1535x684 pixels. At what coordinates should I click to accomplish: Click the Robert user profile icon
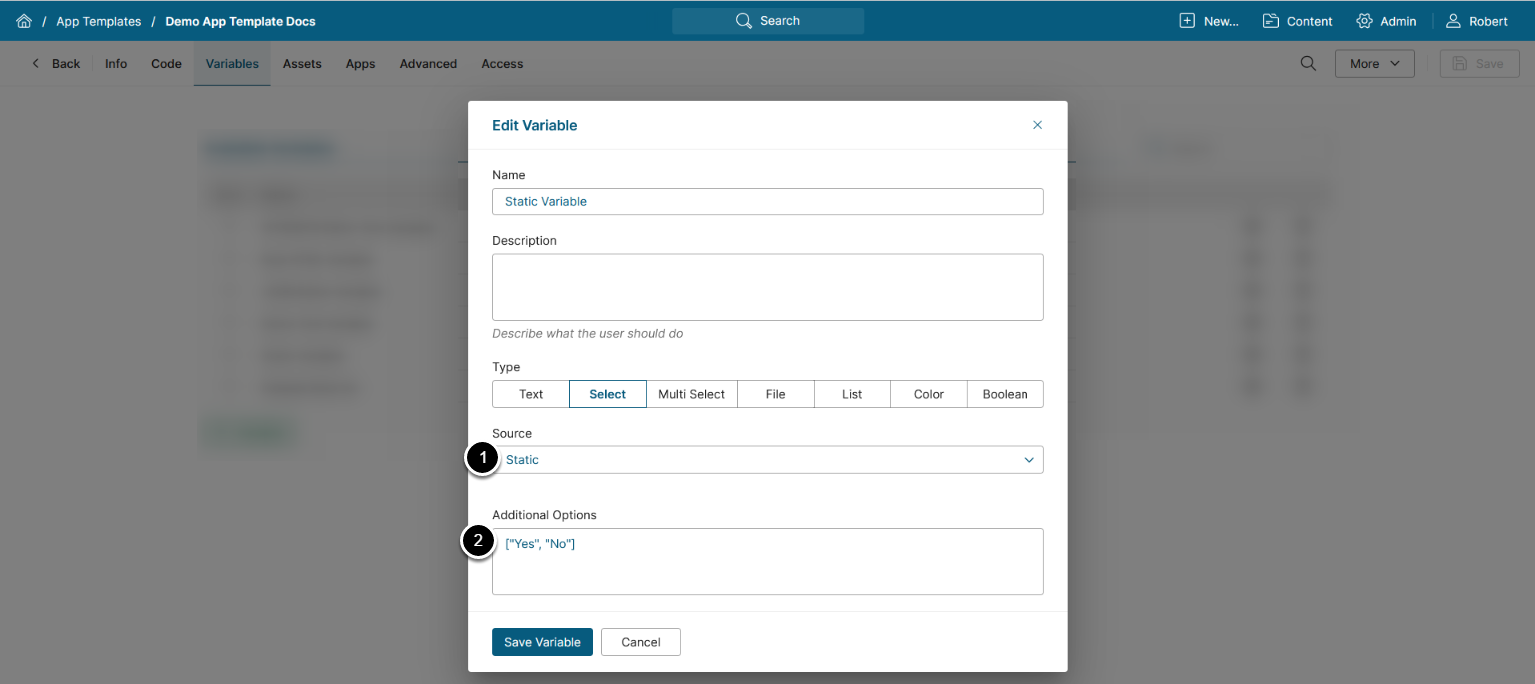click(1453, 21)
